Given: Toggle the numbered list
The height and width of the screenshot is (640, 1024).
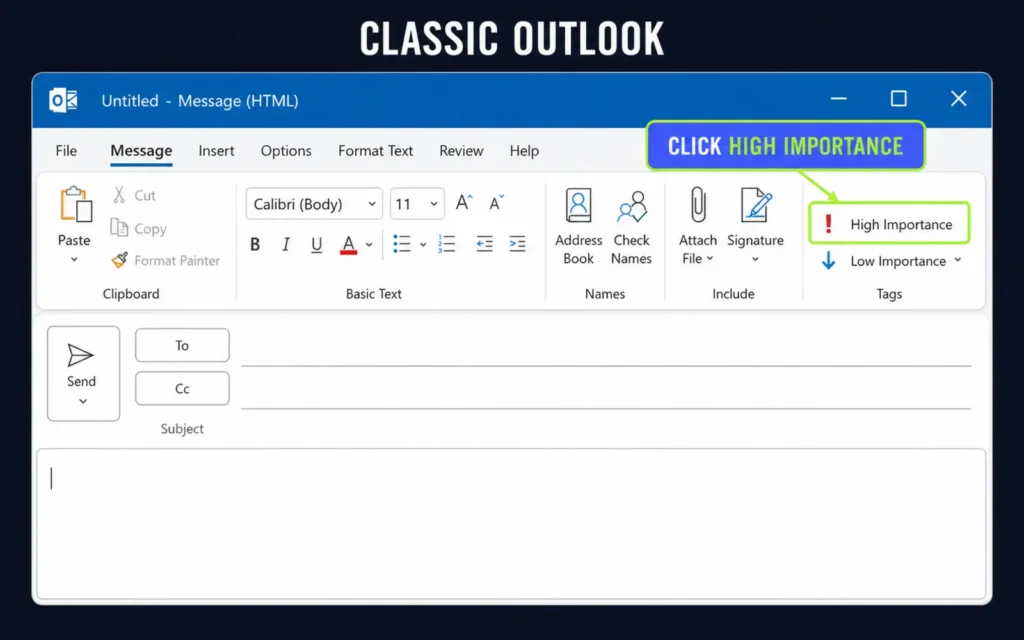Looking at the screenshot, I should (447, 244).
